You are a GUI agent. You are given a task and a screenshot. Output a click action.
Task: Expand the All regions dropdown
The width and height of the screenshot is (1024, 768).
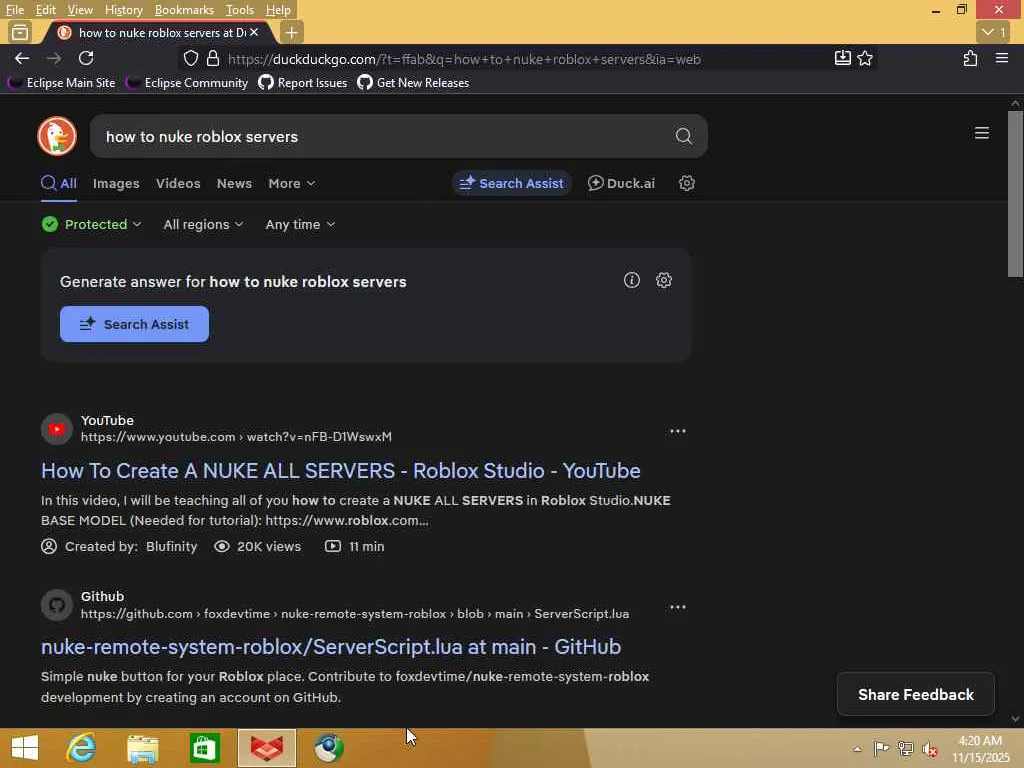(203, 224)
